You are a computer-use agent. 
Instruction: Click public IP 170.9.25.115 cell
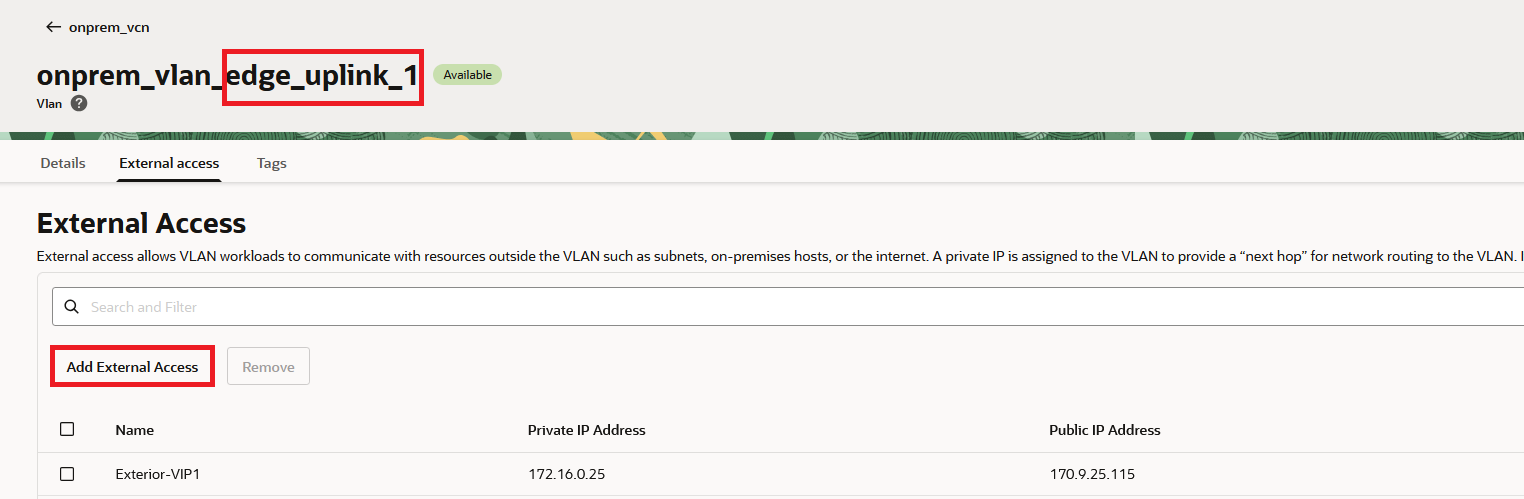(x=1092, y=474)
